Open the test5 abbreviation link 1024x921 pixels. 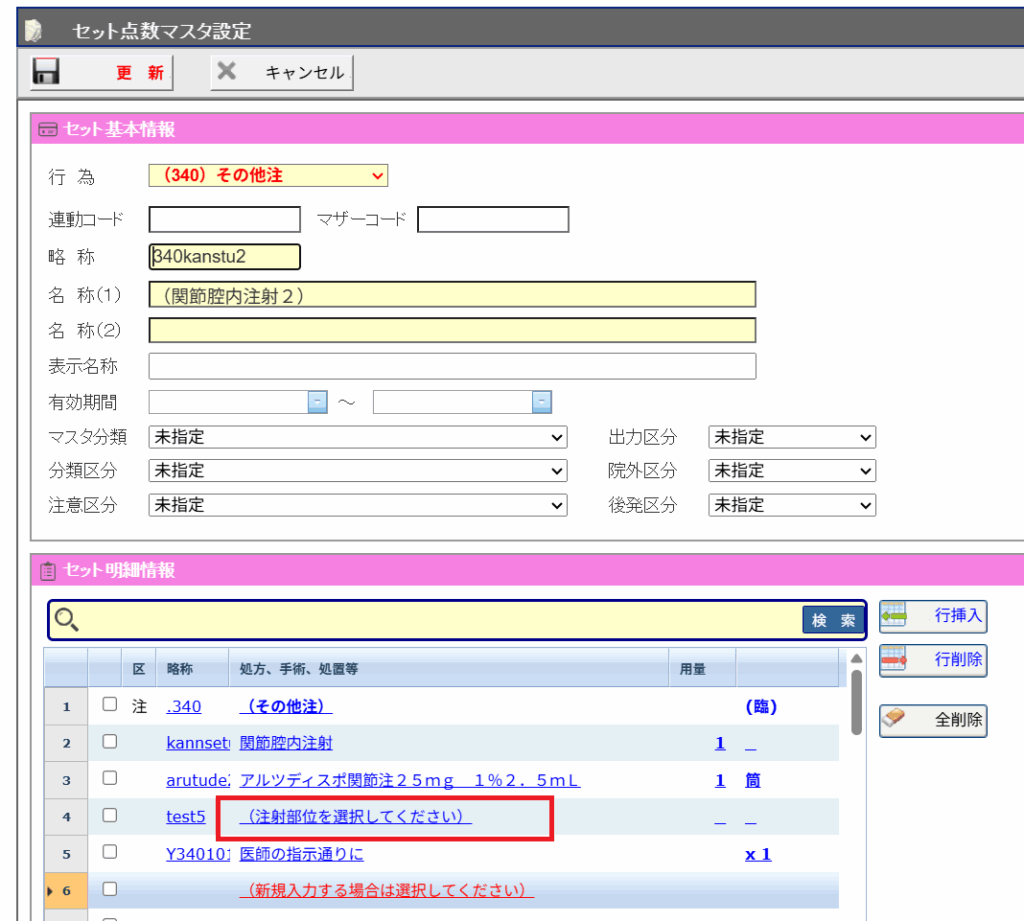(x=185, y=817)
